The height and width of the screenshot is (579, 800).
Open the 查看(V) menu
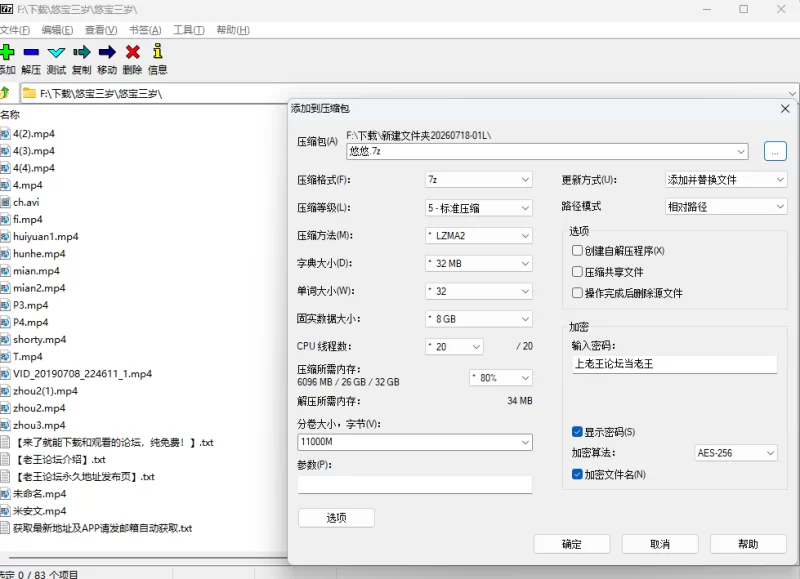101,30
